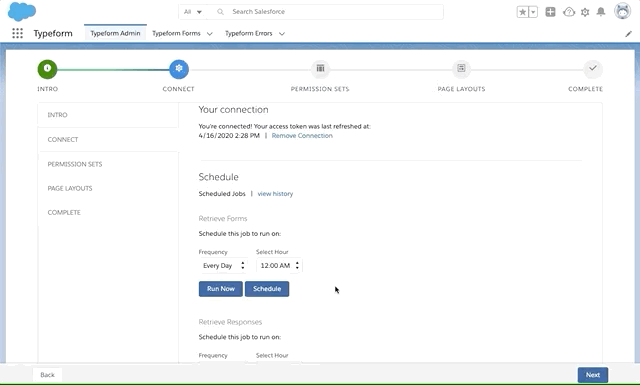Click the '4/16/2020 2:28 PM' timestamp
This screenshot has width=640, height=385.
point(229,136)
